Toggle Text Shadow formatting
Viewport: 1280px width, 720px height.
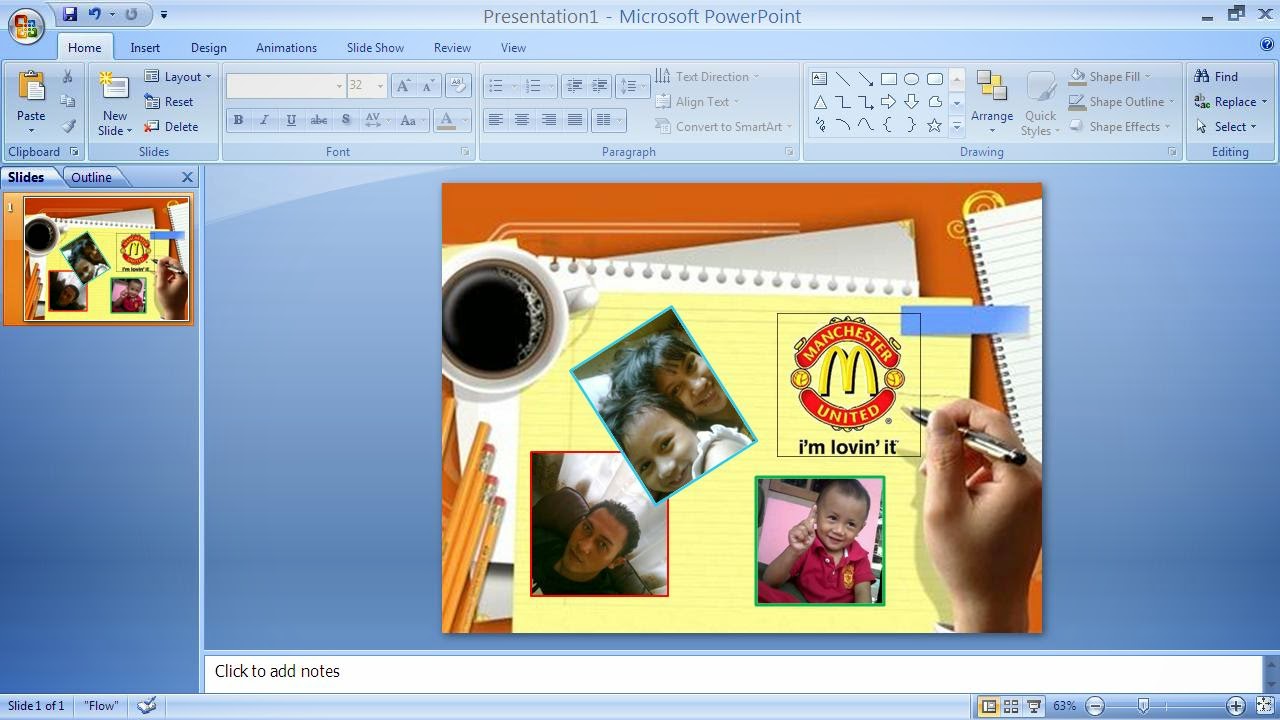point(346,120)
